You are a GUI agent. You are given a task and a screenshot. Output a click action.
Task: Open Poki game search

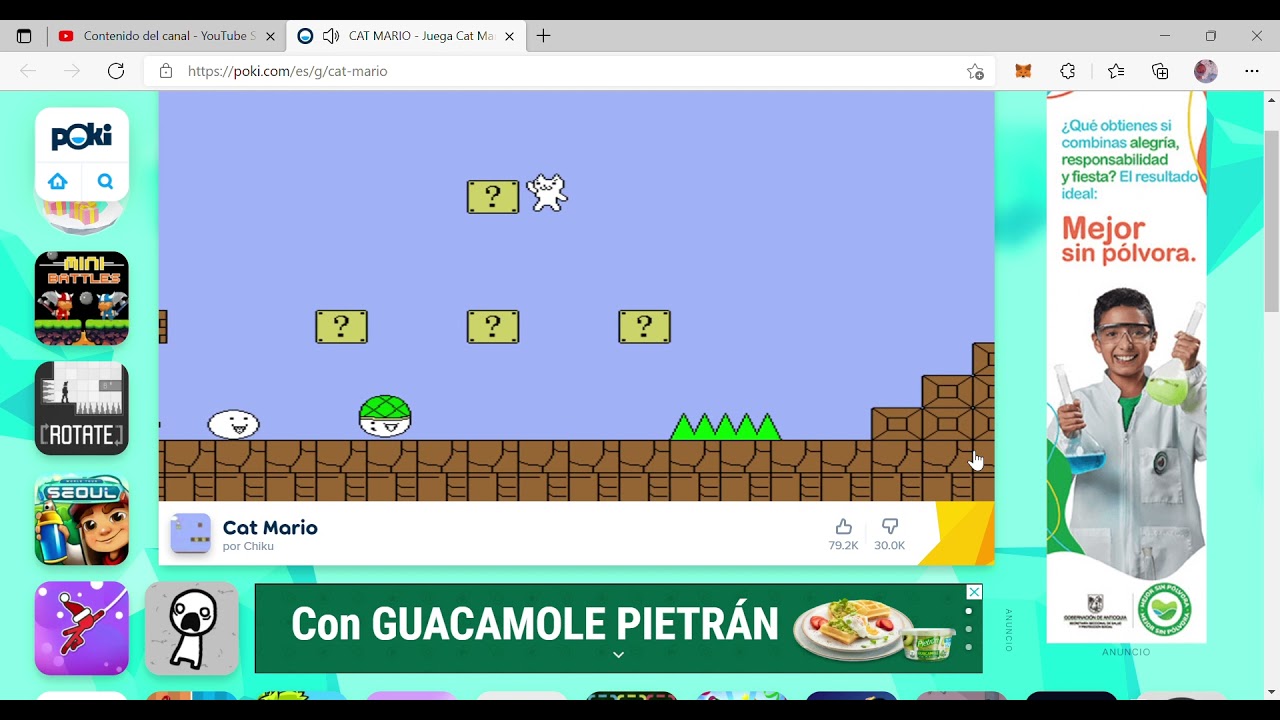(106, 182)
